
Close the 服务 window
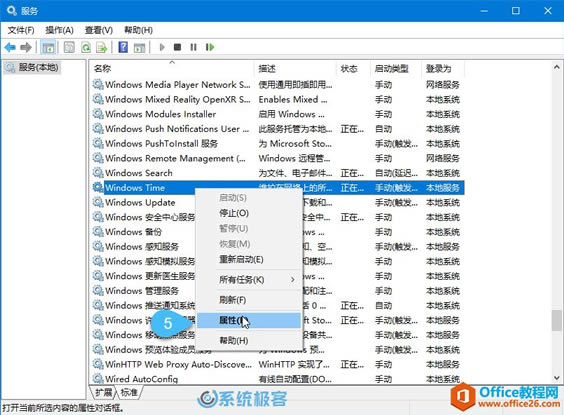[x=548, y=11]
